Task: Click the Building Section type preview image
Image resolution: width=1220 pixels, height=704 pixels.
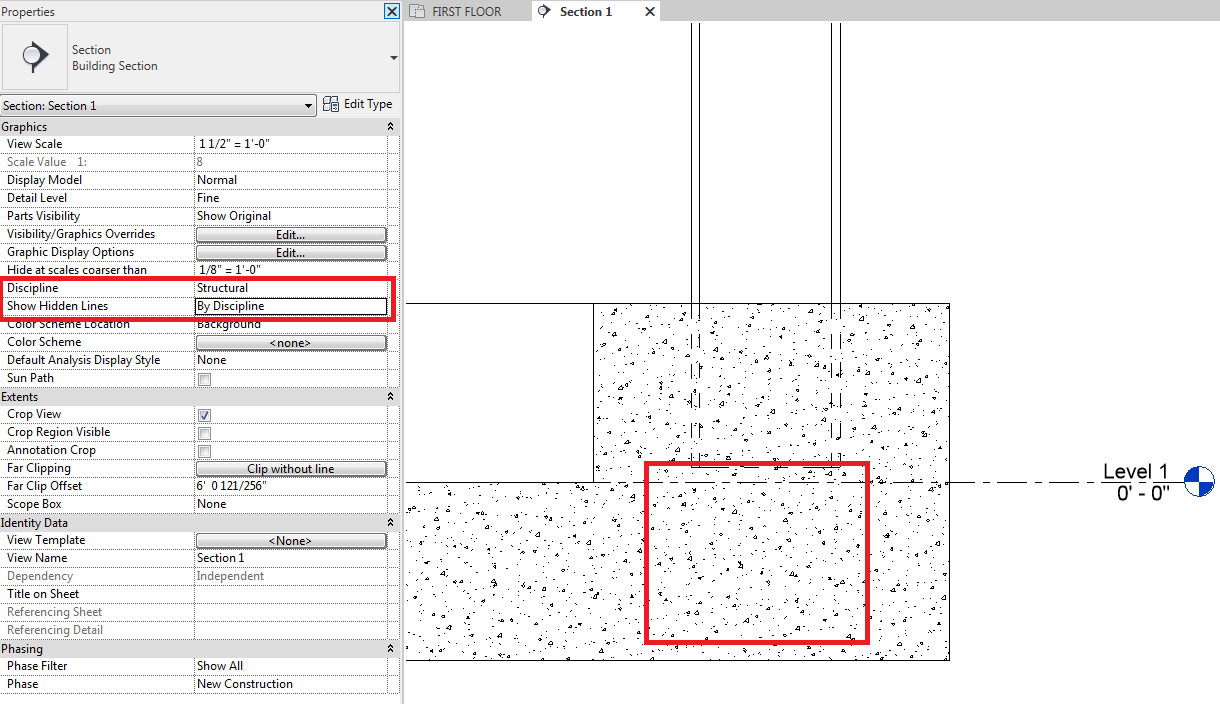Action: (x=34, y=56)
